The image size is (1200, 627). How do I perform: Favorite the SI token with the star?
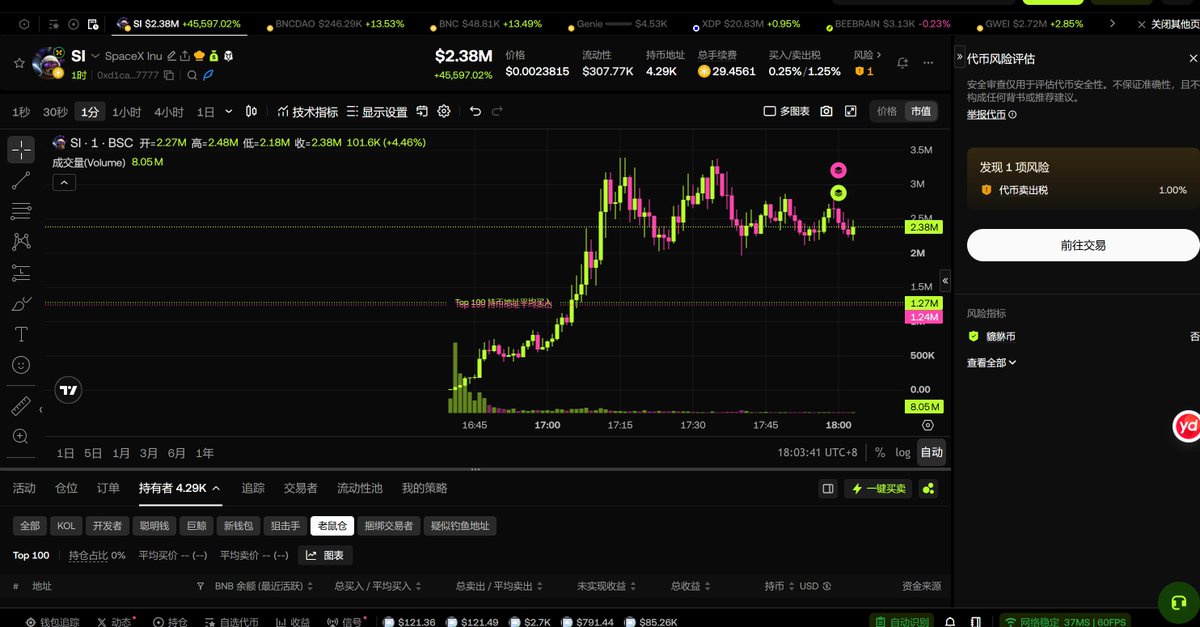19,63
